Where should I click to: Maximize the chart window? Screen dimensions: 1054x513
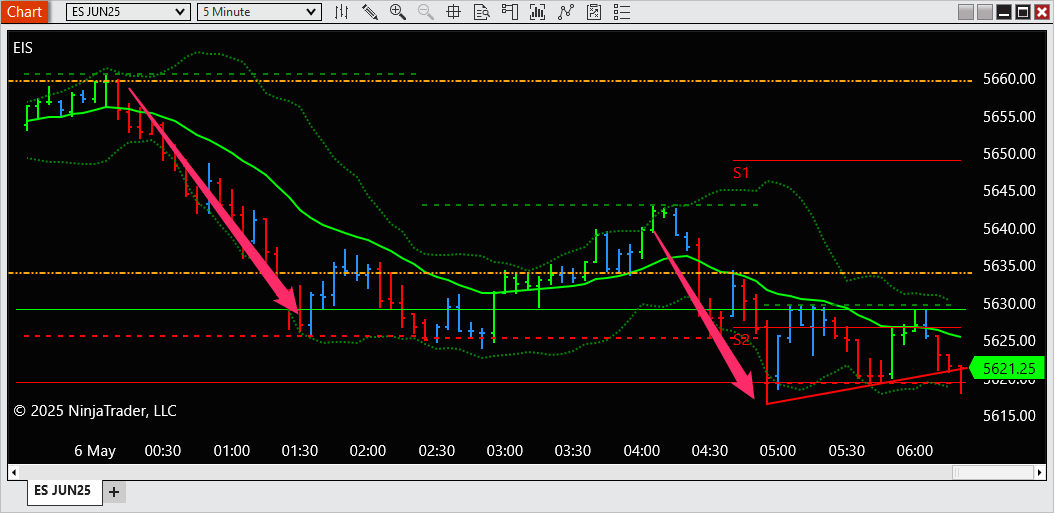click(x=1022, y=11)
